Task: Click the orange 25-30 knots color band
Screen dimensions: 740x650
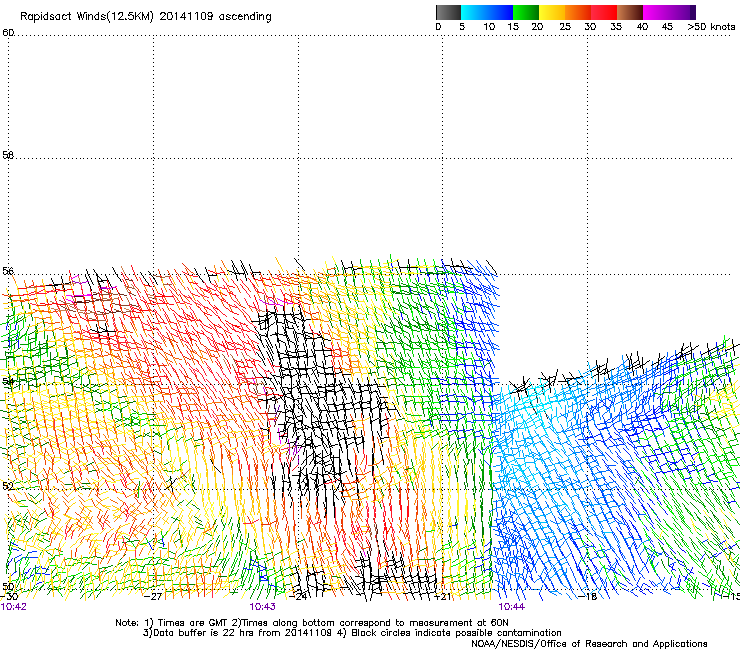Action: 578,12
